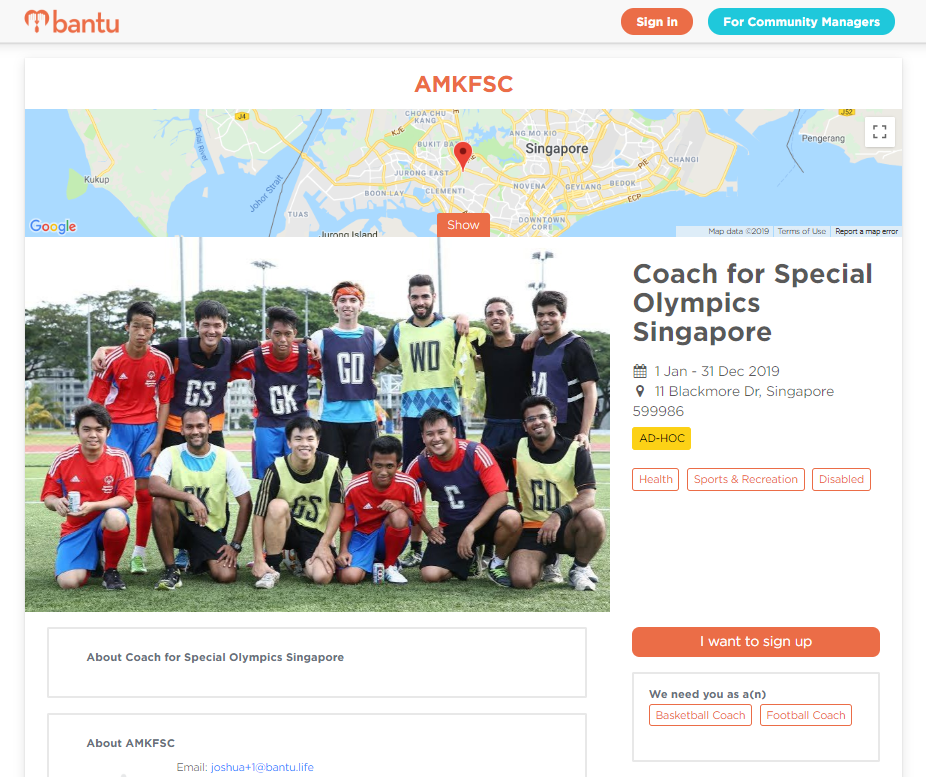Click the Show button on the map
This screenshot has height=777, width=926.
coord(463,225)
